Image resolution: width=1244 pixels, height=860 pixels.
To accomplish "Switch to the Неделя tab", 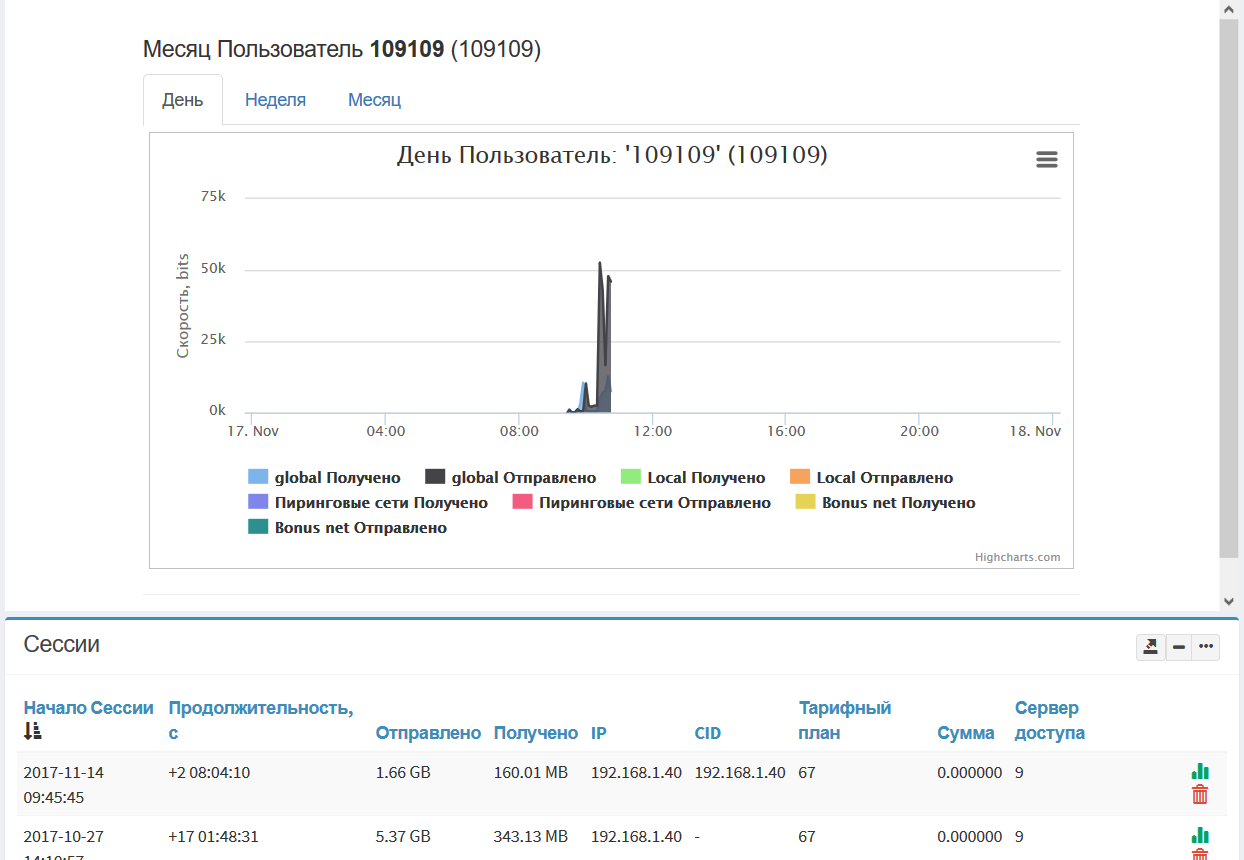I will (275, 100).
